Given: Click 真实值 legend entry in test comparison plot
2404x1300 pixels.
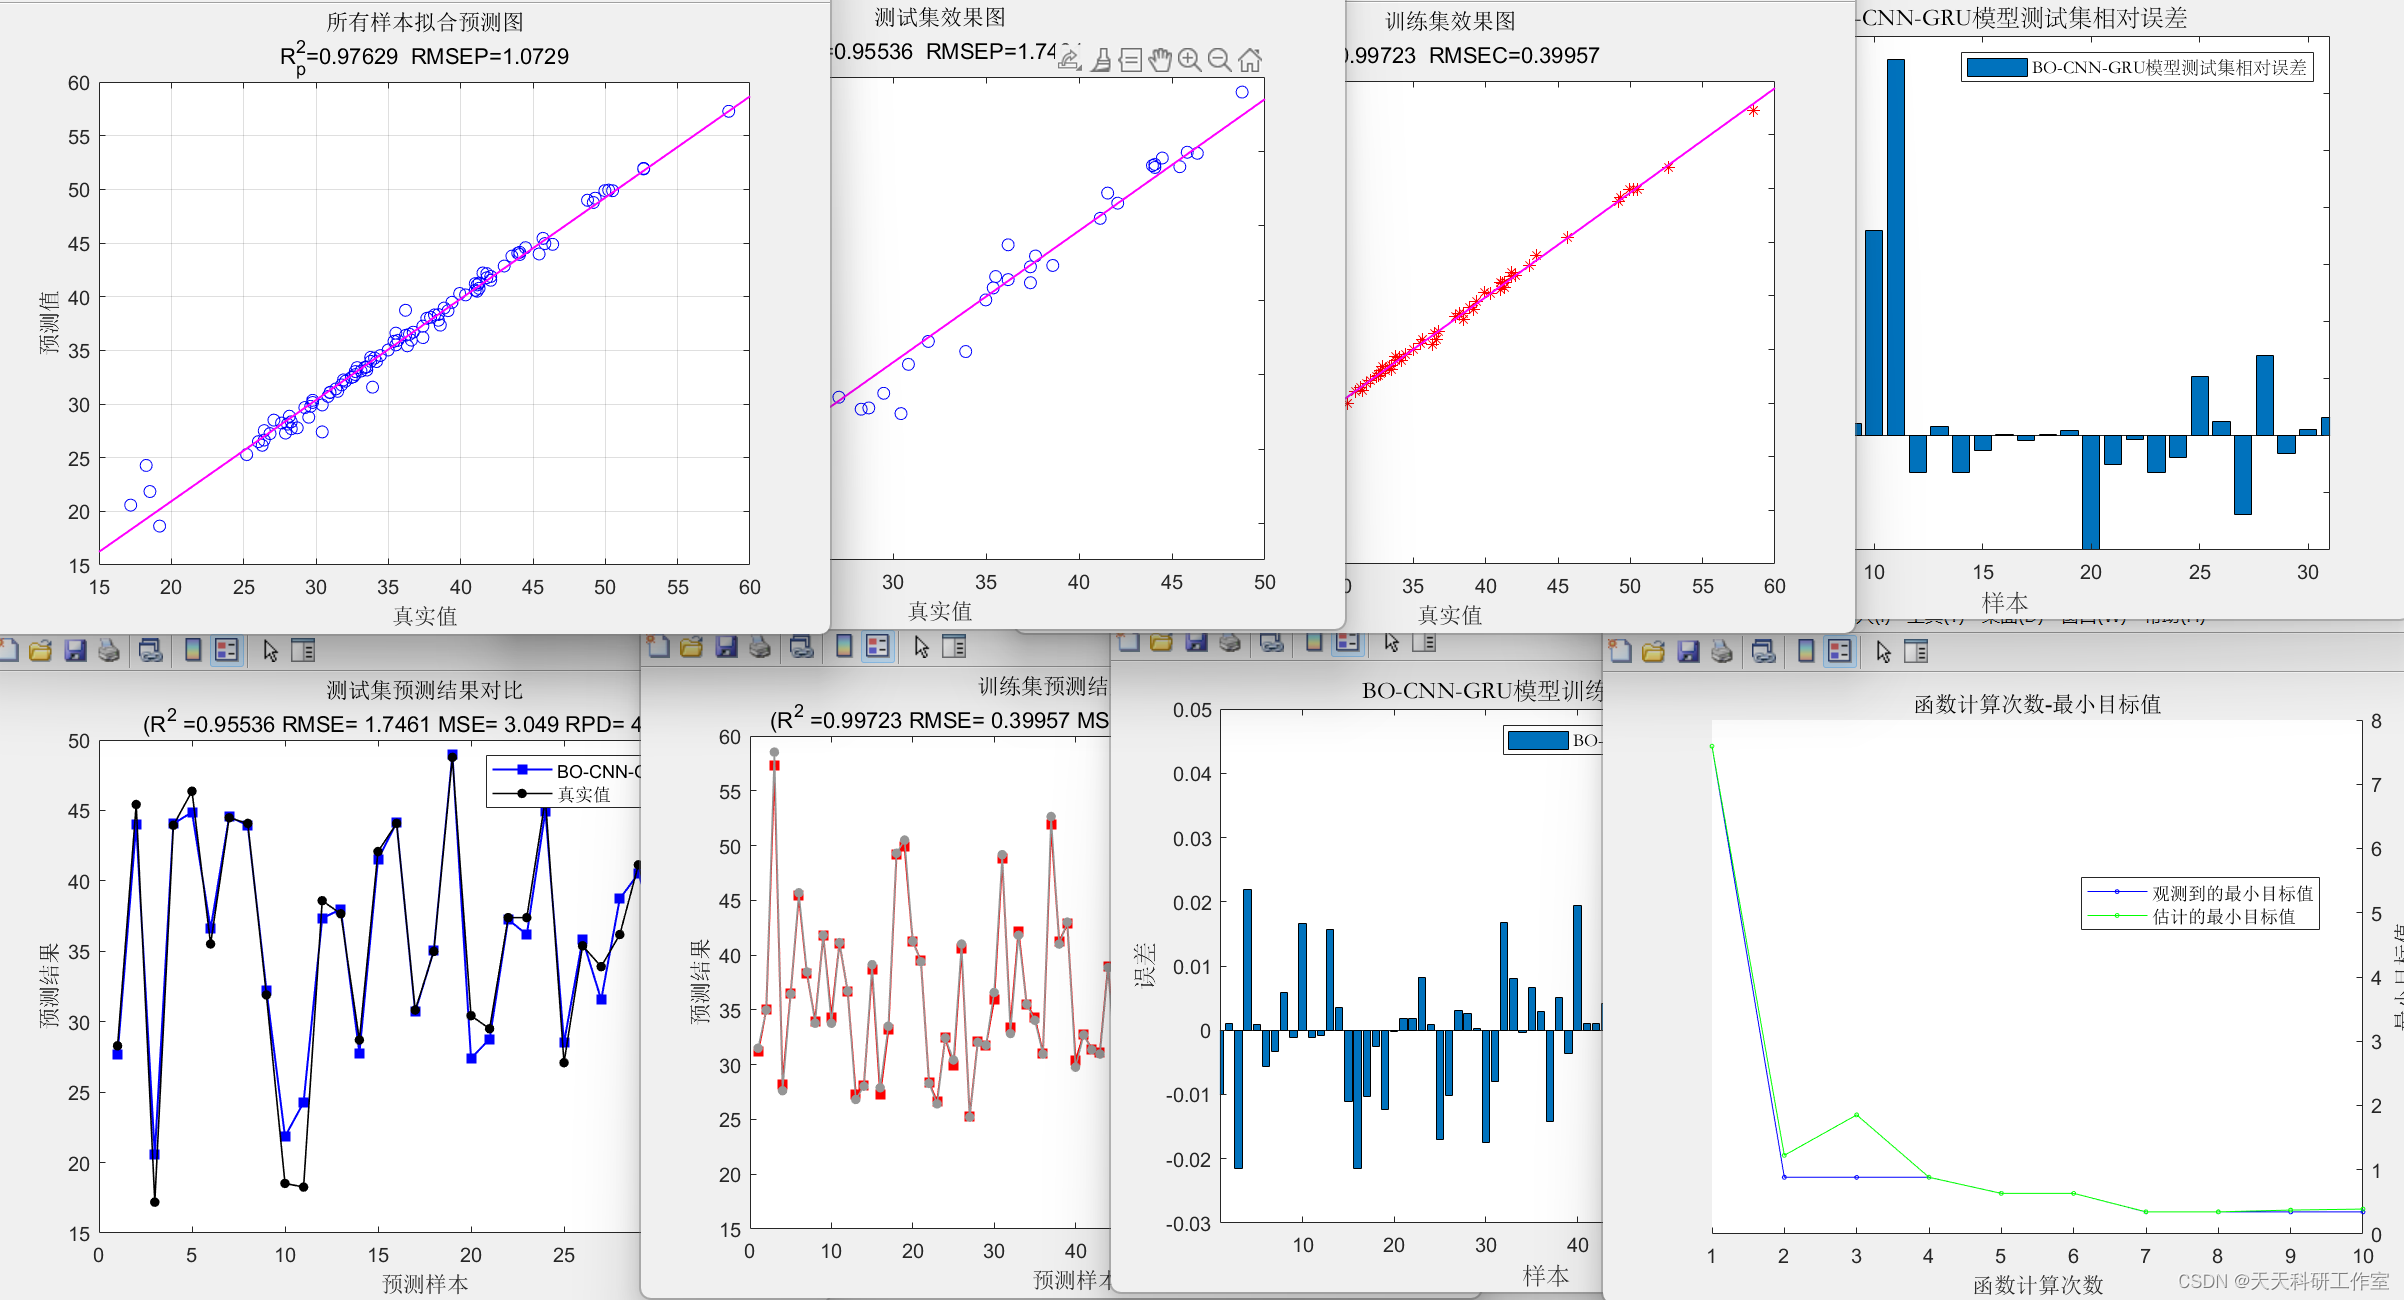Looking at the screenshot, I should click(x=583, y=794).
